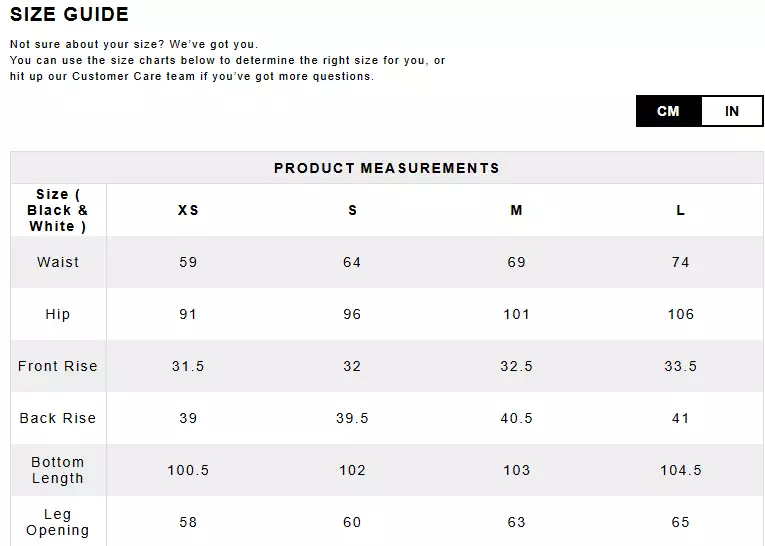This screenshot has width=765, height=546.
Task: Select the L bottom length value 104.5
Action: tap(680, 470)
